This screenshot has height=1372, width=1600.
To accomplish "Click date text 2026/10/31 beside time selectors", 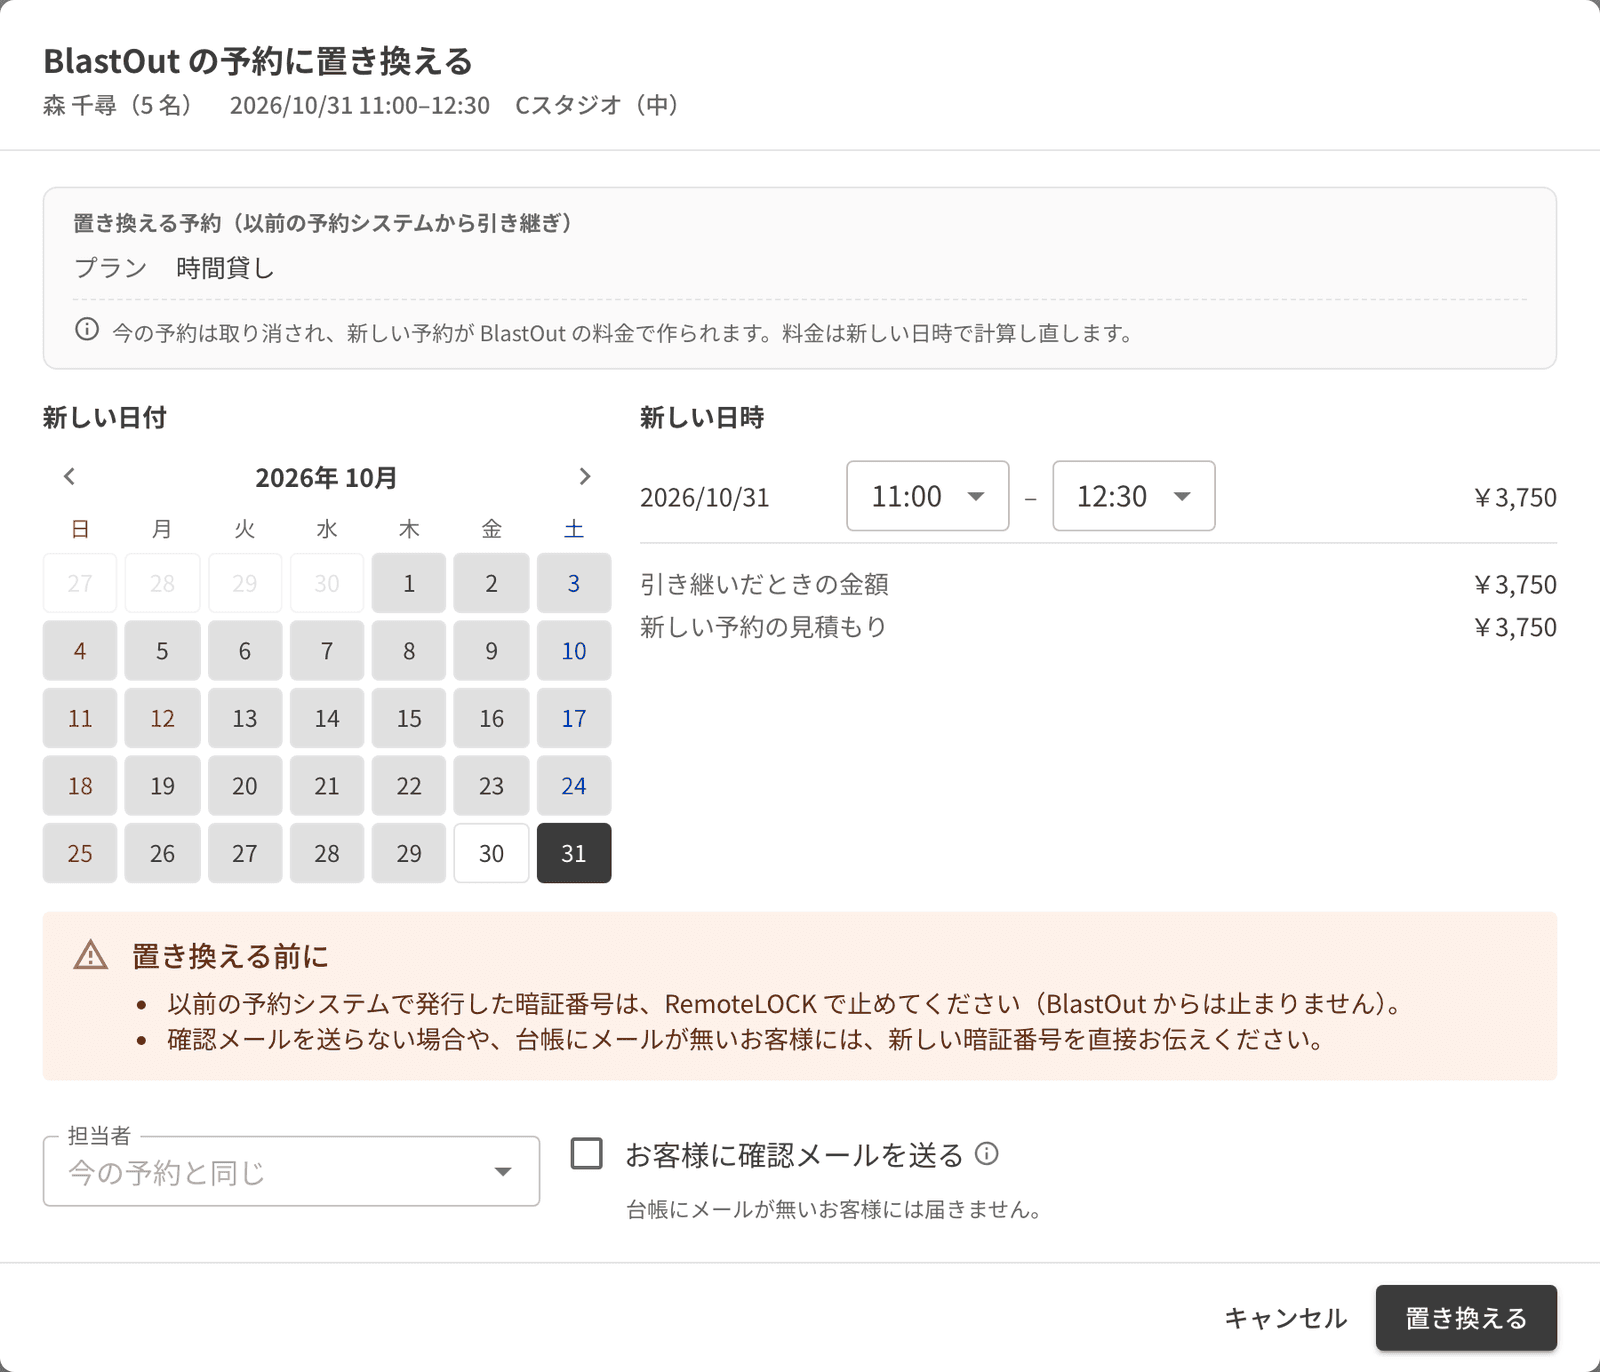I will [x=705, y=497].
